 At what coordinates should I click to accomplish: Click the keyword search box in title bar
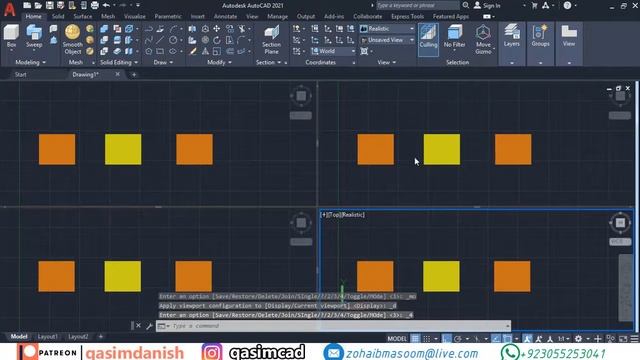(418, 5)
